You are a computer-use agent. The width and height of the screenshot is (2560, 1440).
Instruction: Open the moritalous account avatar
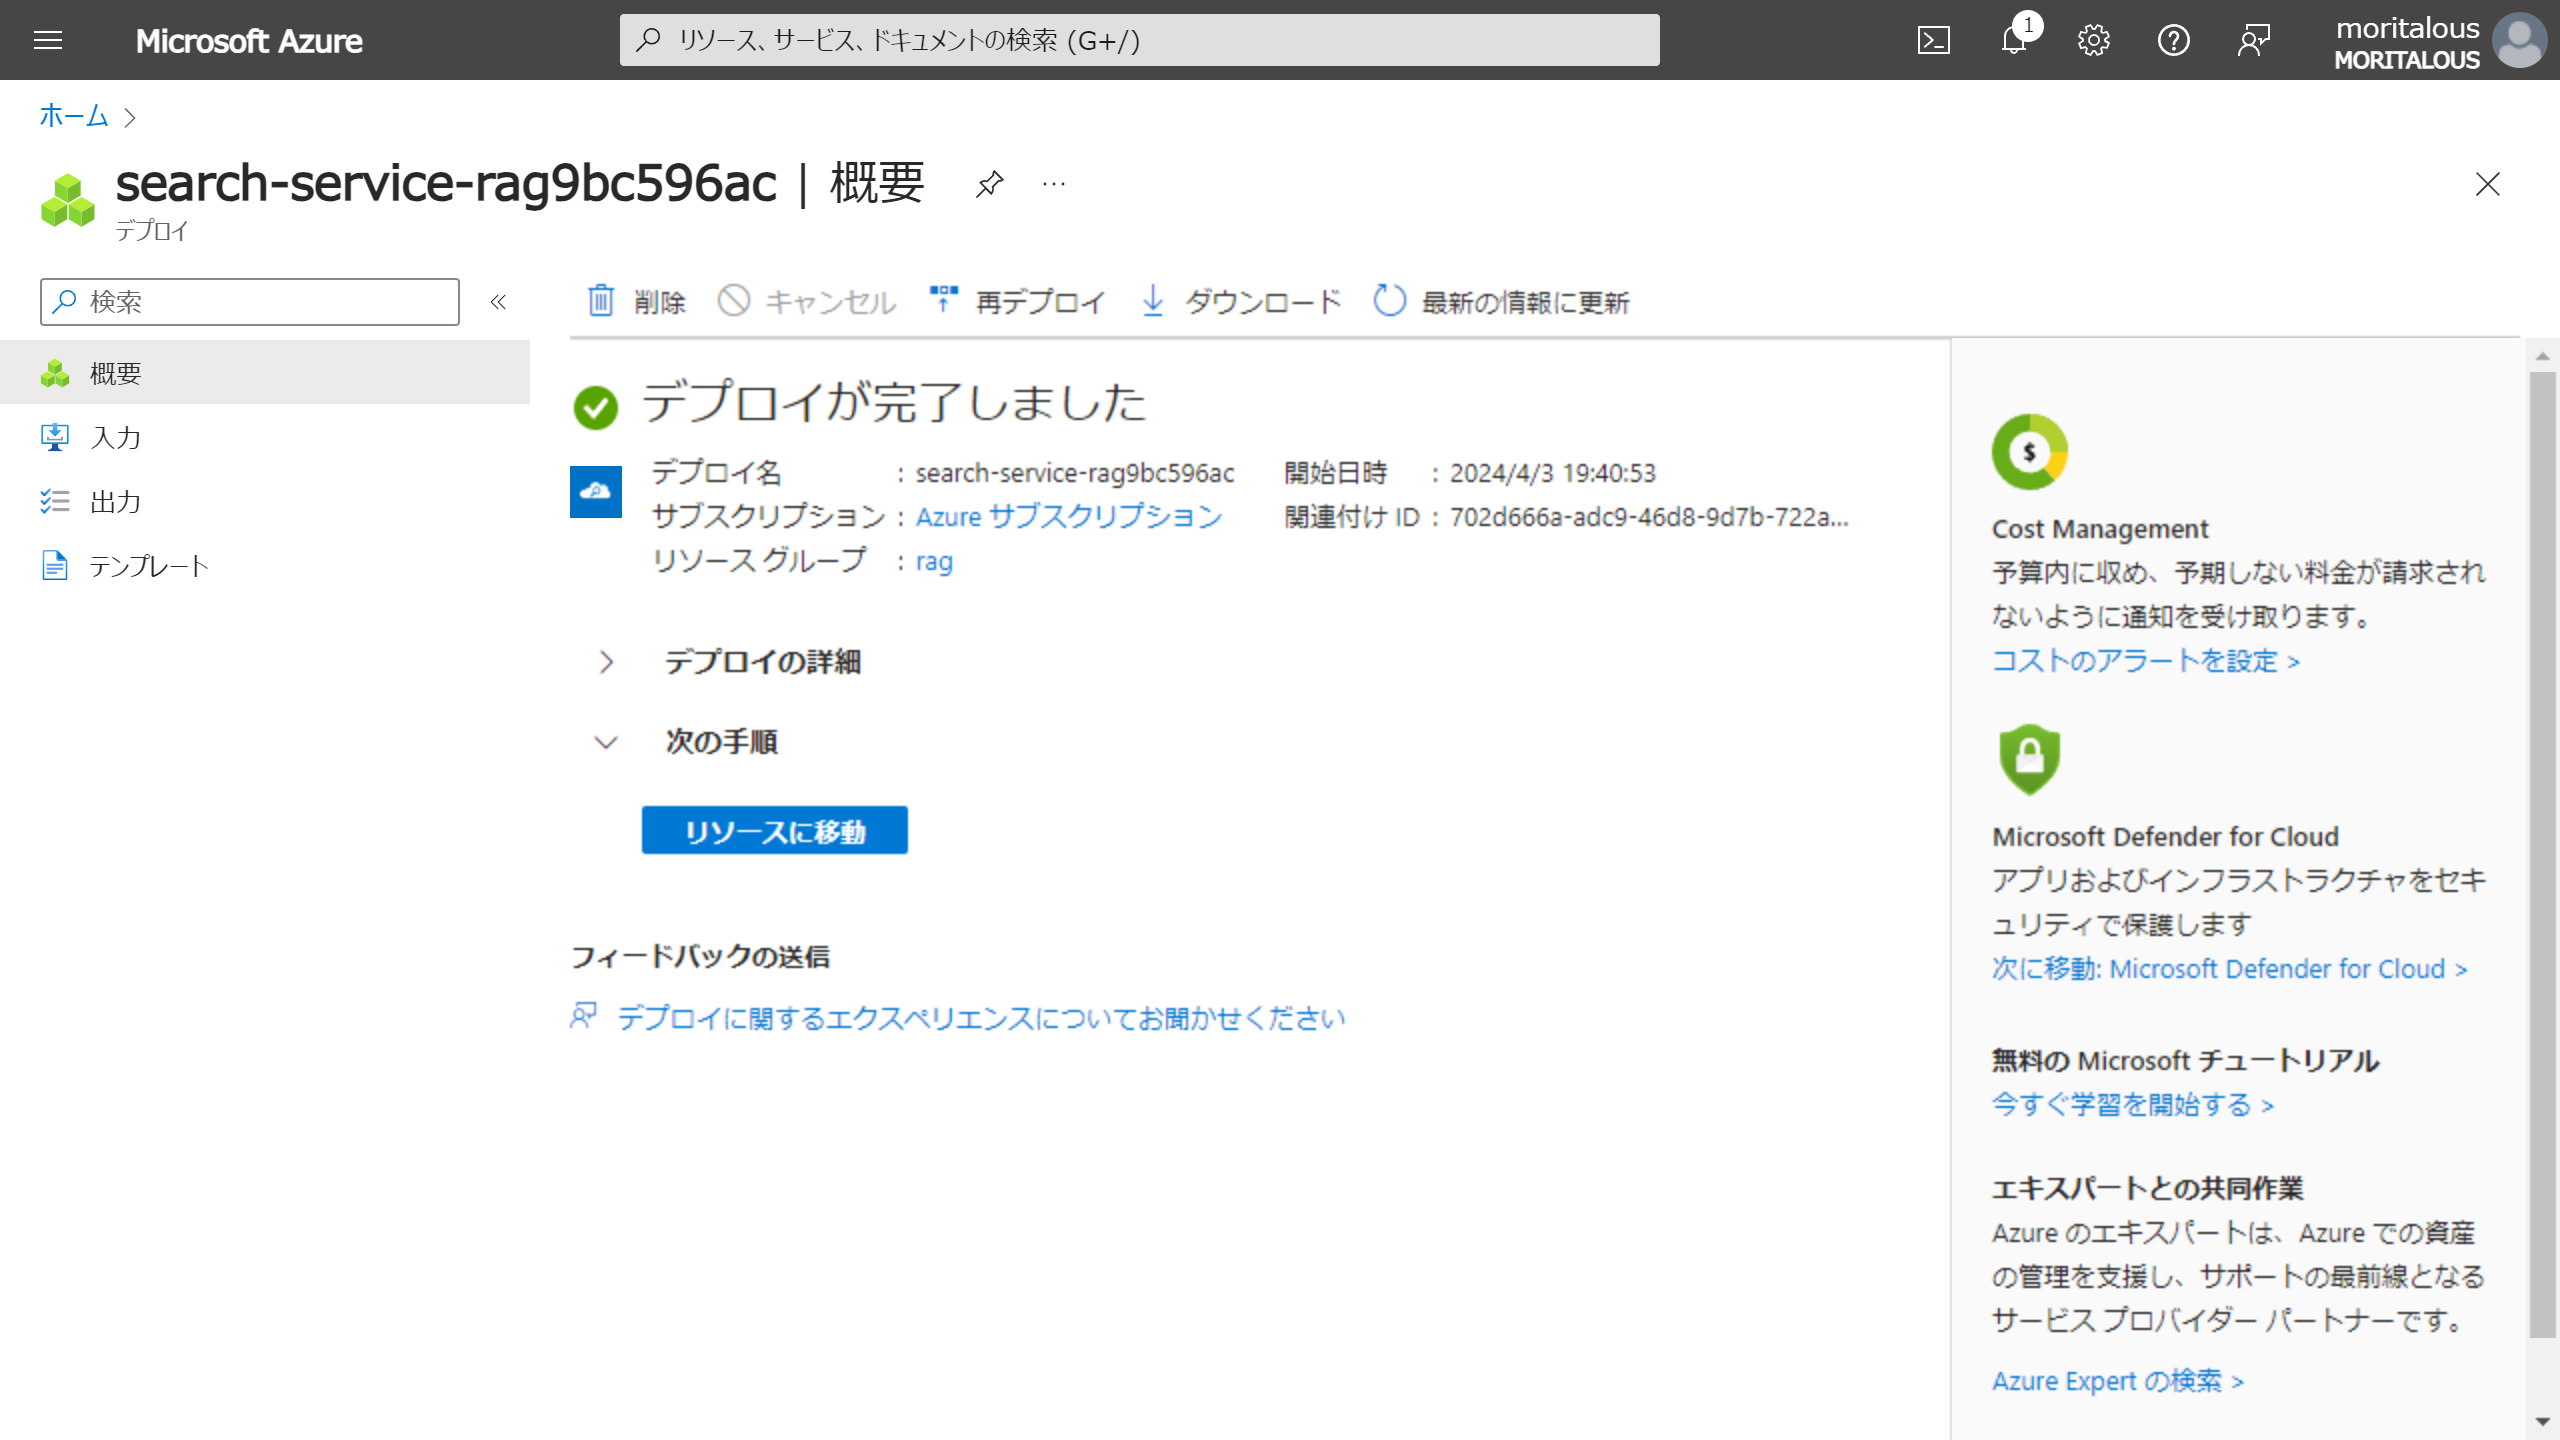tap(2518, 40)
